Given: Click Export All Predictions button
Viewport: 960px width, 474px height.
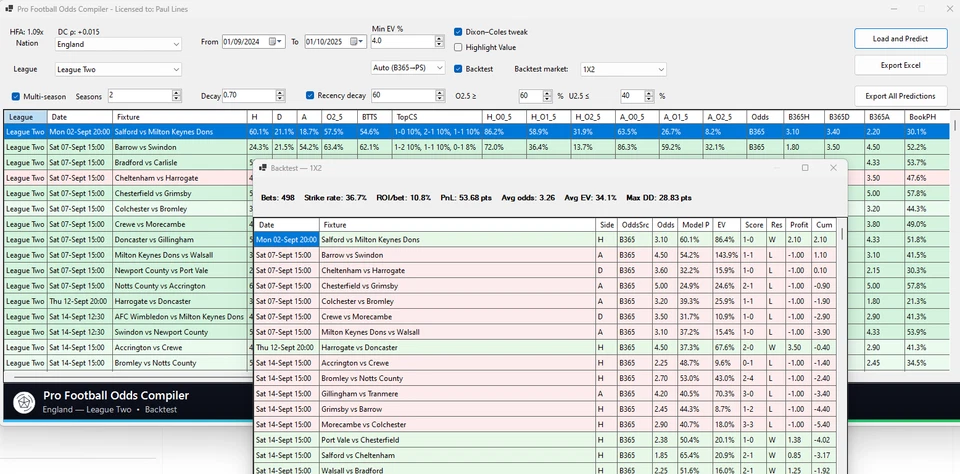Looking at the screenshot, I should (x=900, y=96).
